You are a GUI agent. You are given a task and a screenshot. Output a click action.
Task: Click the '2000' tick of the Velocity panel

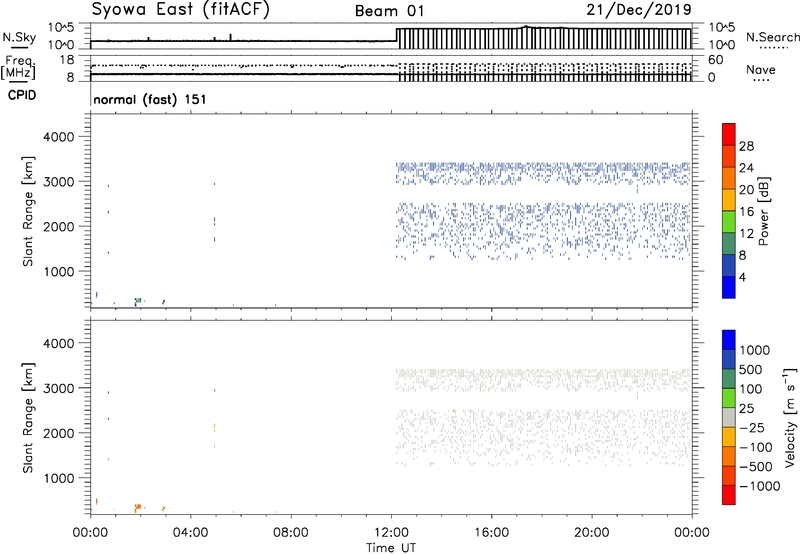[x=59, y=434]
